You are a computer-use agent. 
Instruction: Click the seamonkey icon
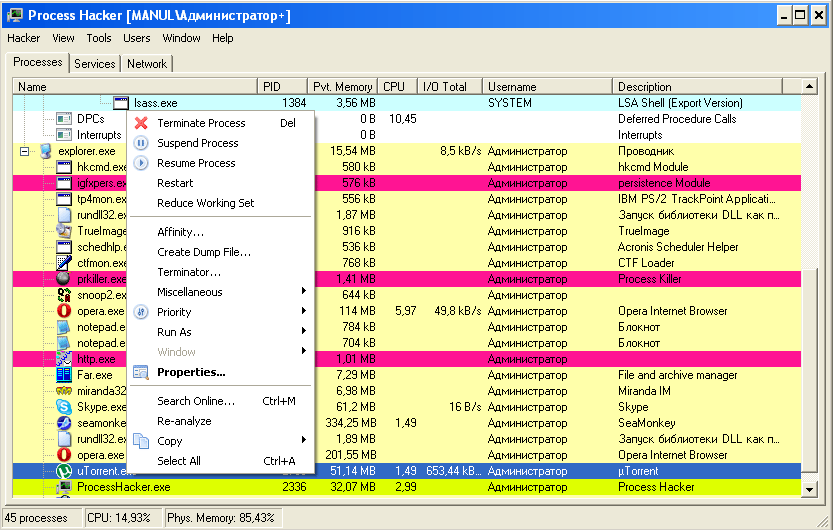64,423
